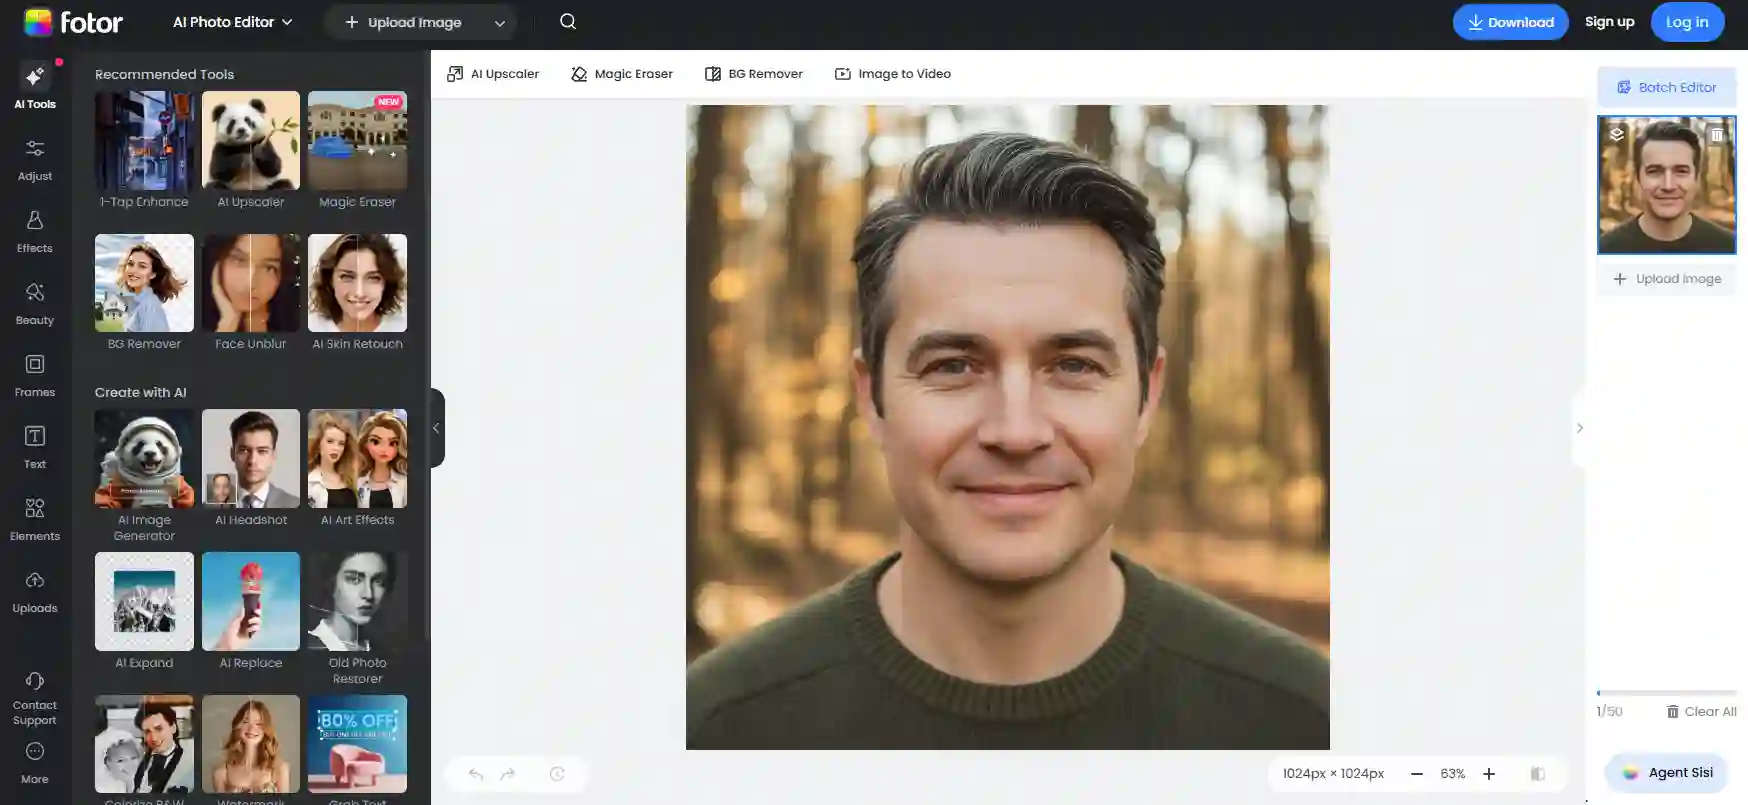
Task: Zoom in with the plus icon
Action: tap(1489, 774)
